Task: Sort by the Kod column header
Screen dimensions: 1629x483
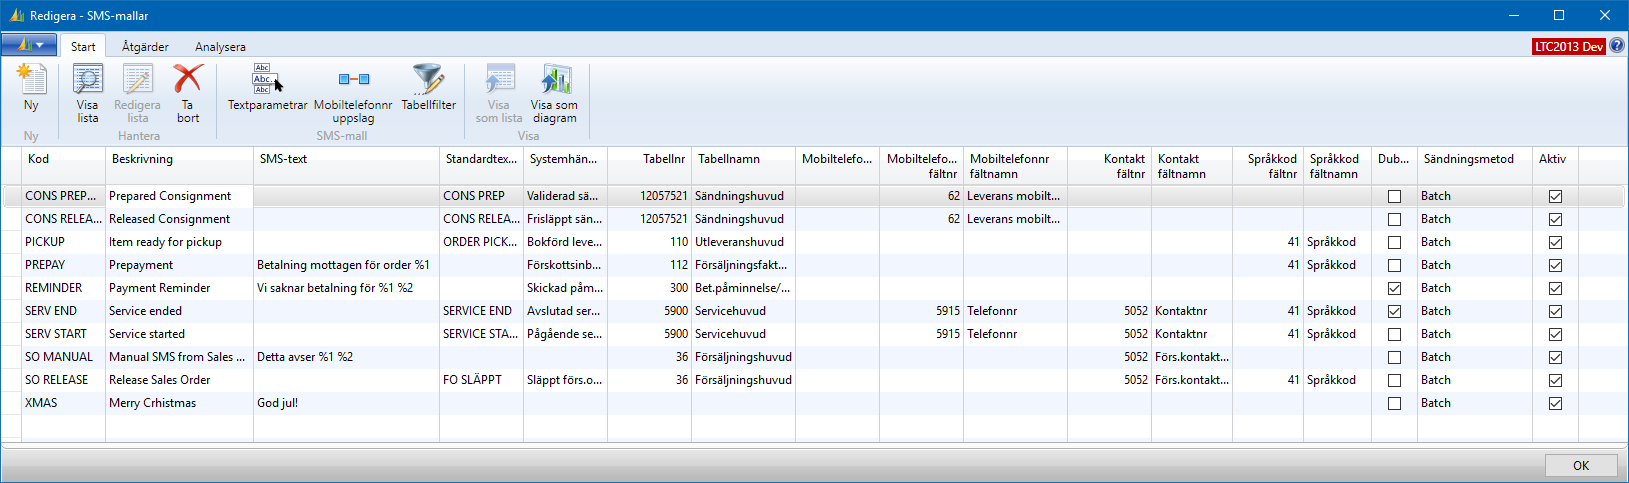Action: tap(63, 165)
